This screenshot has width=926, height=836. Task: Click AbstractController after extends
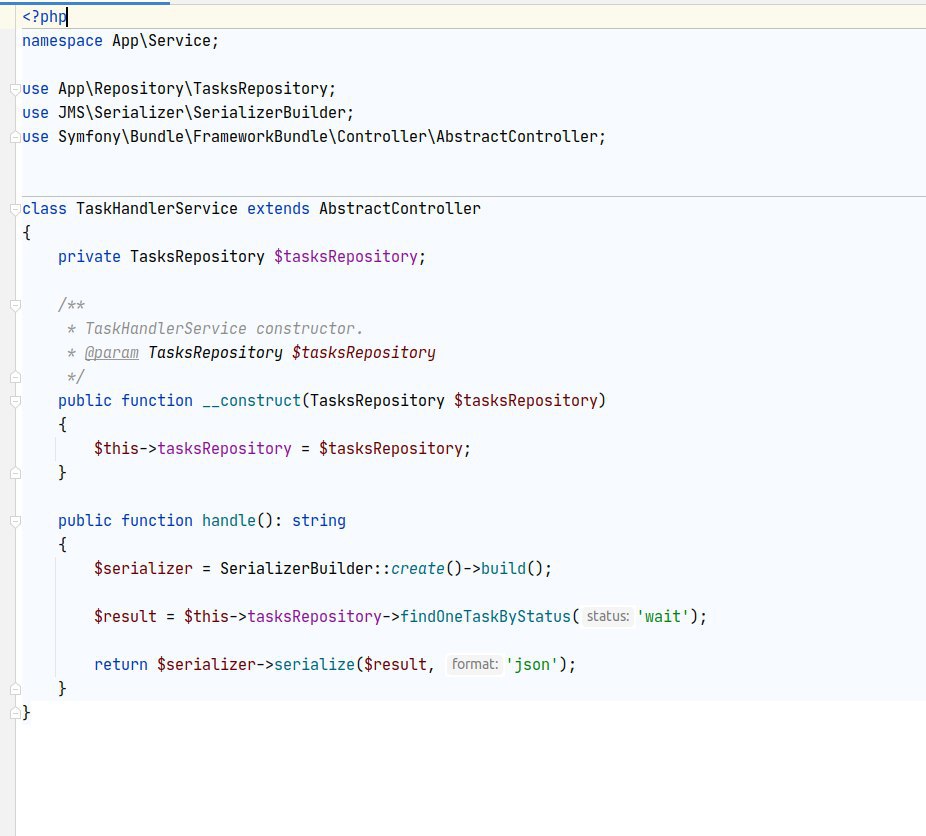click(400, 209)
